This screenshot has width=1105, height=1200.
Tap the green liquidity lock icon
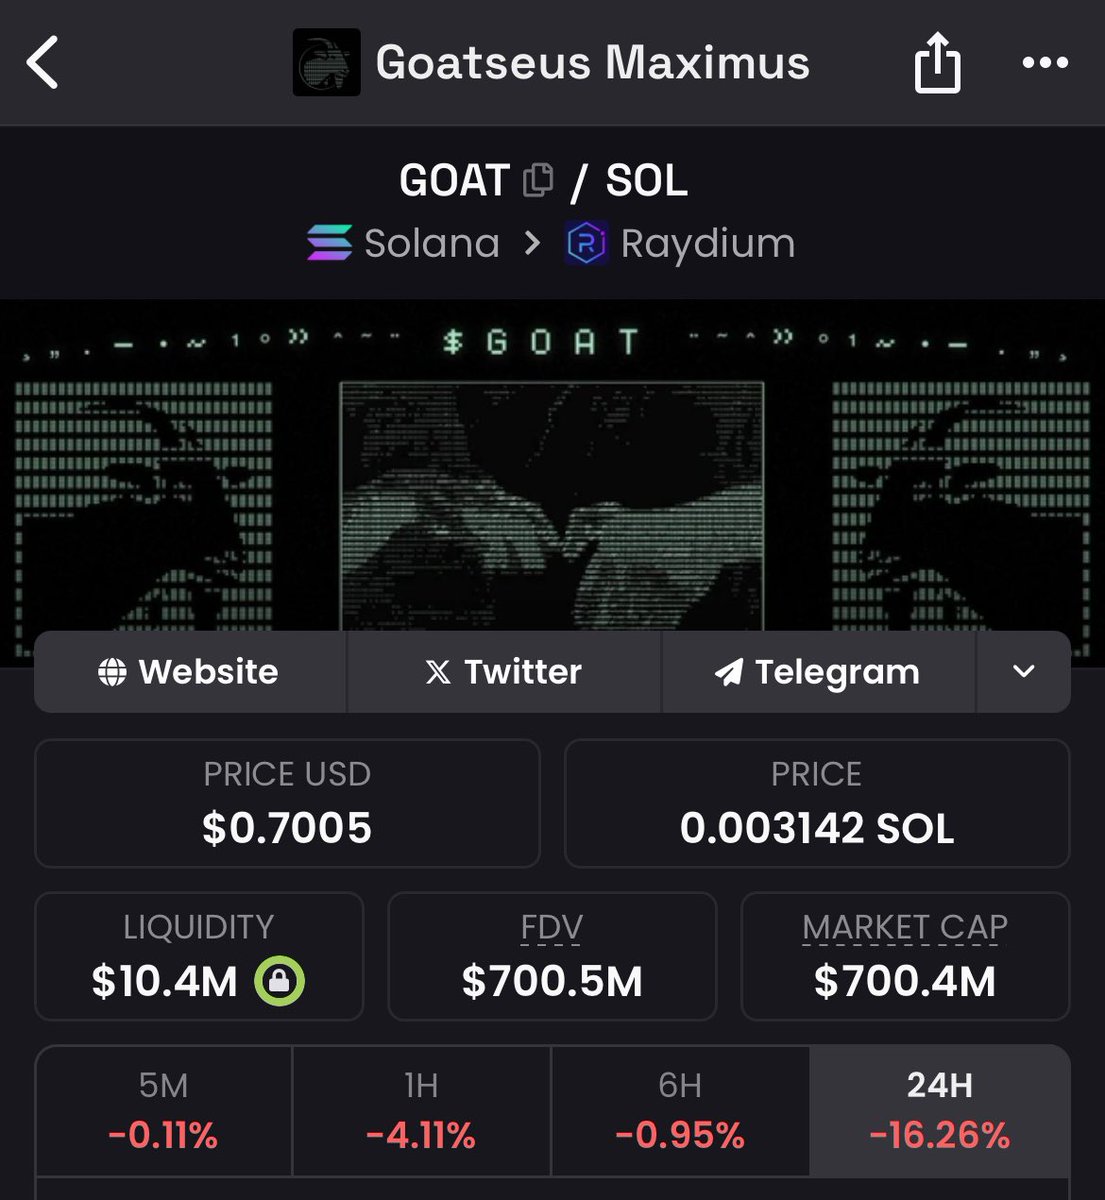coord(279,981)
